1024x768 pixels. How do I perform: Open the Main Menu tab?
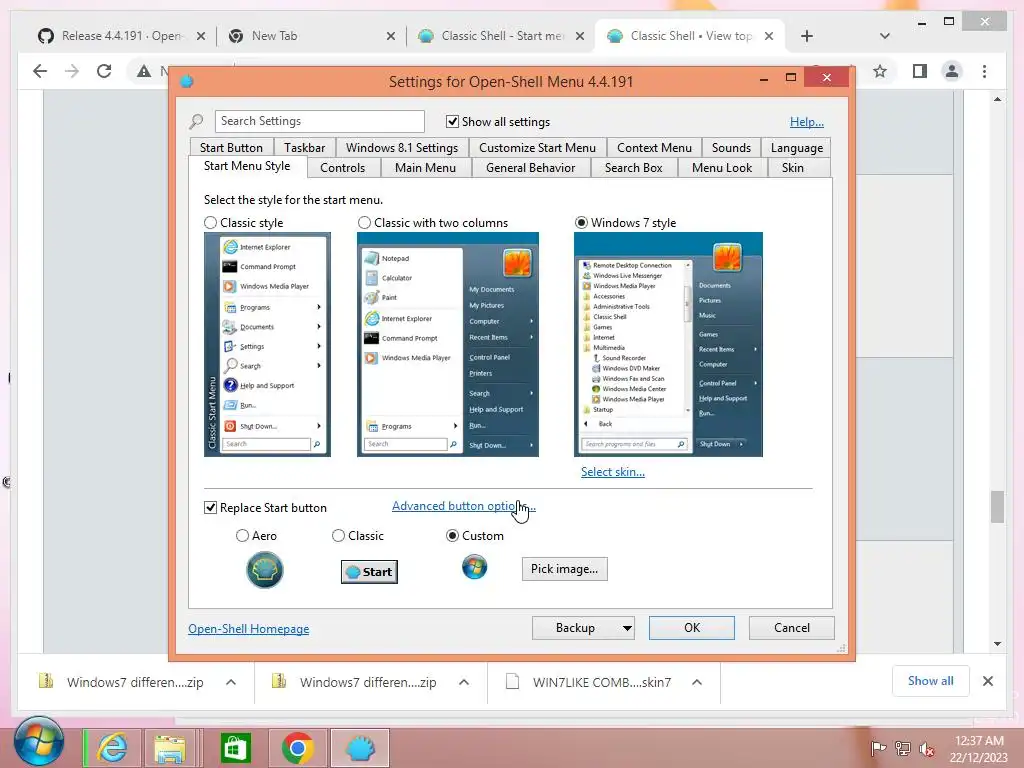tap(425, 168)
